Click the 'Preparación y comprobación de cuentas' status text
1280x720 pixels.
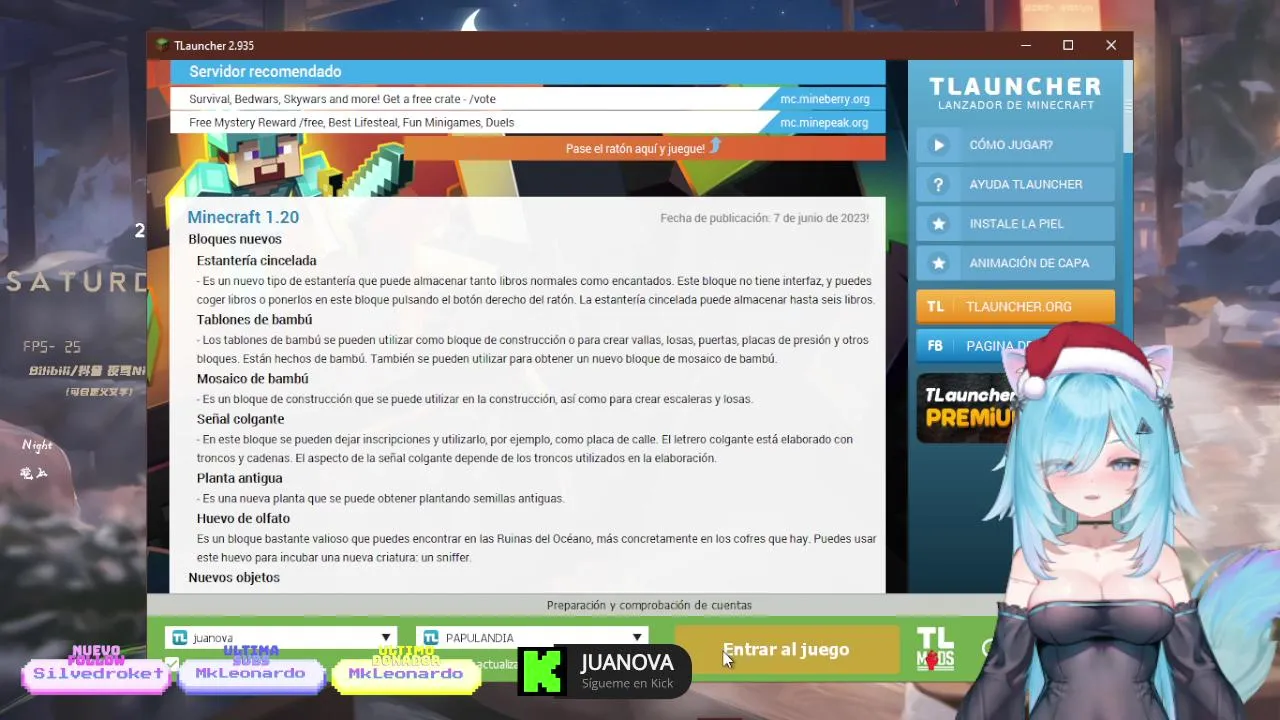[x=649, y=605]
